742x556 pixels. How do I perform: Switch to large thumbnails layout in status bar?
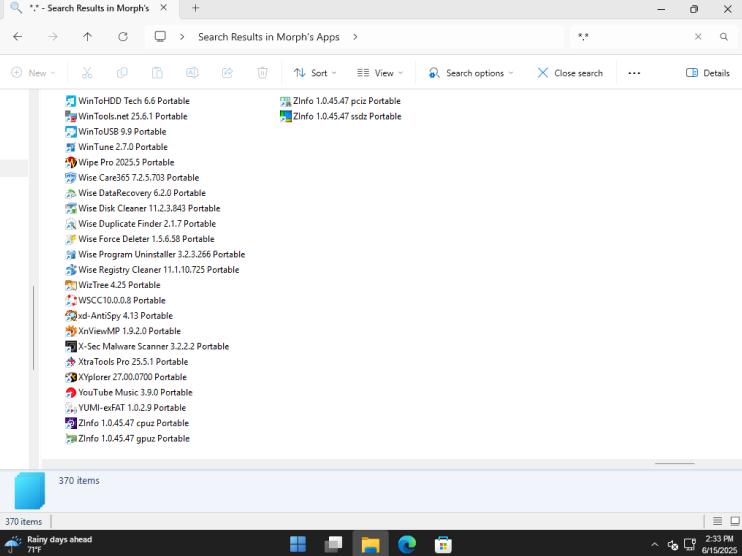click(734, 521)
